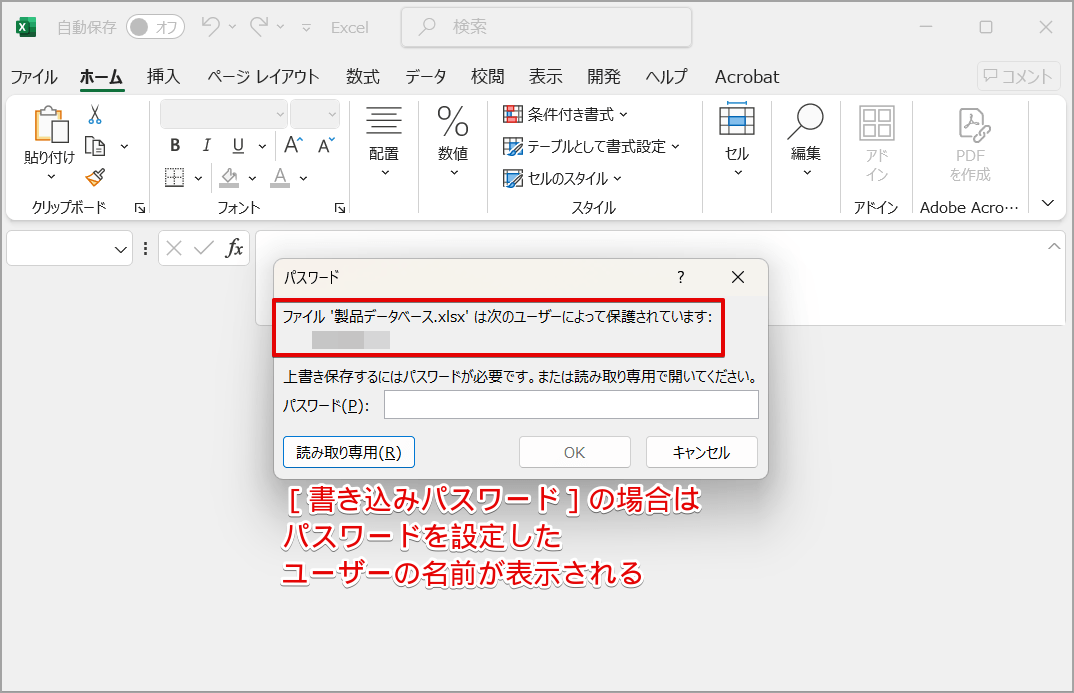1074x693 pixels.
Task: Open the Acrobat tab
Action: (747, 77)
